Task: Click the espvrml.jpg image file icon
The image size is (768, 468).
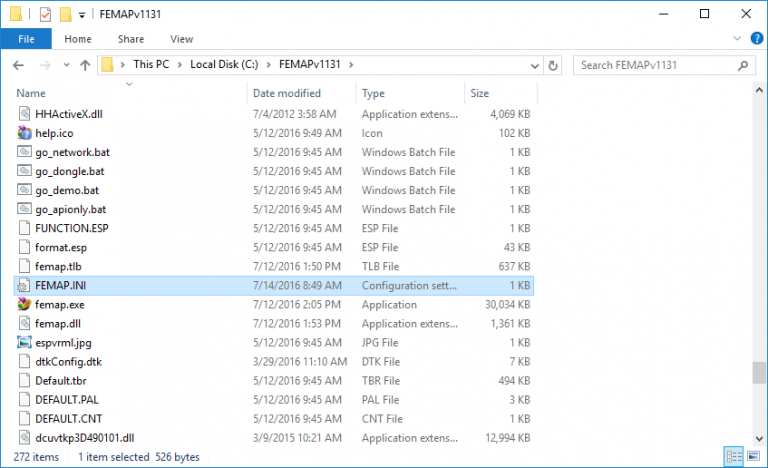Action: (x=26, y=342)
